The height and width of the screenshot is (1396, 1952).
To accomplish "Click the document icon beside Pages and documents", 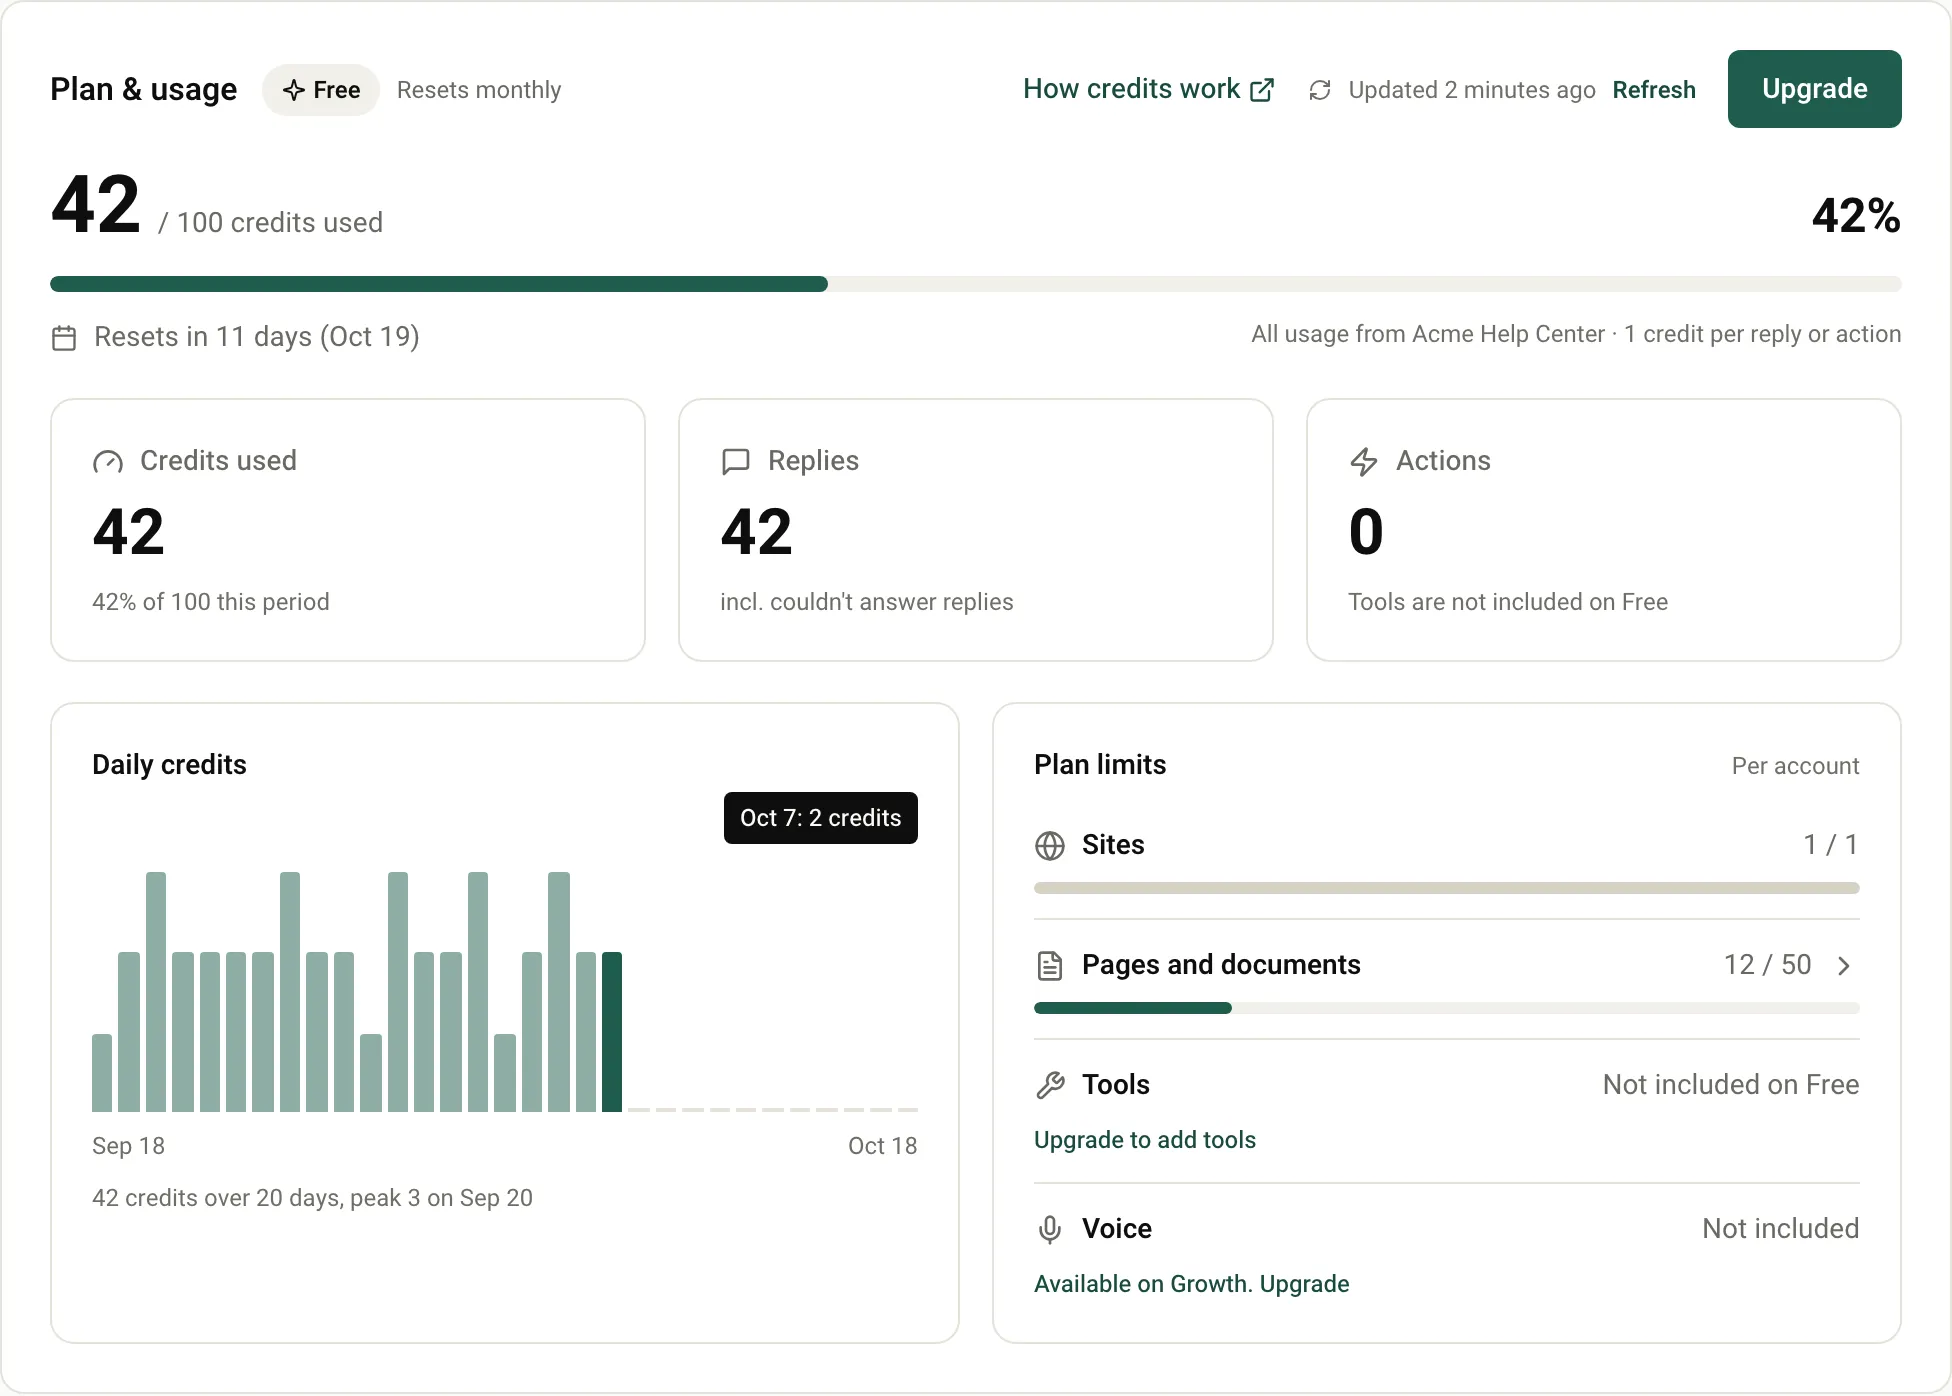I will pos(1050,966).
